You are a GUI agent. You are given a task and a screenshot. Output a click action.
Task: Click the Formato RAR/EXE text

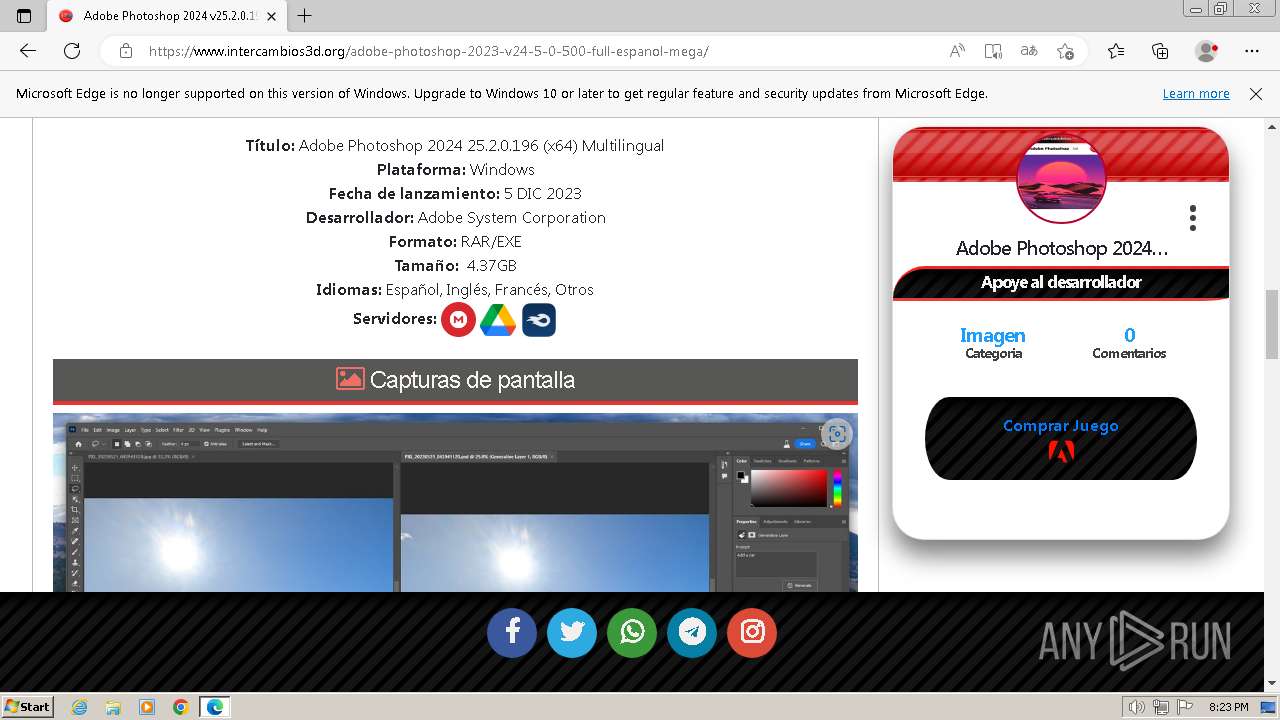455,241
